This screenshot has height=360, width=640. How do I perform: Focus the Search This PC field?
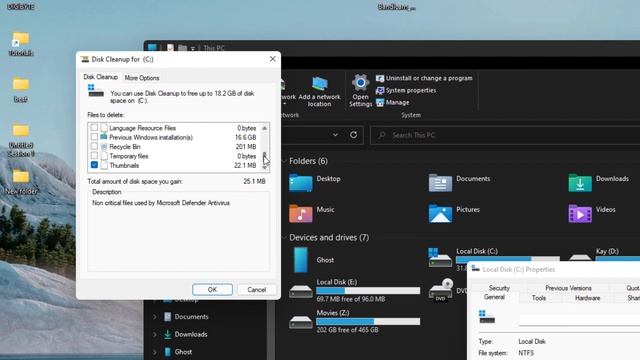[505, 135]
